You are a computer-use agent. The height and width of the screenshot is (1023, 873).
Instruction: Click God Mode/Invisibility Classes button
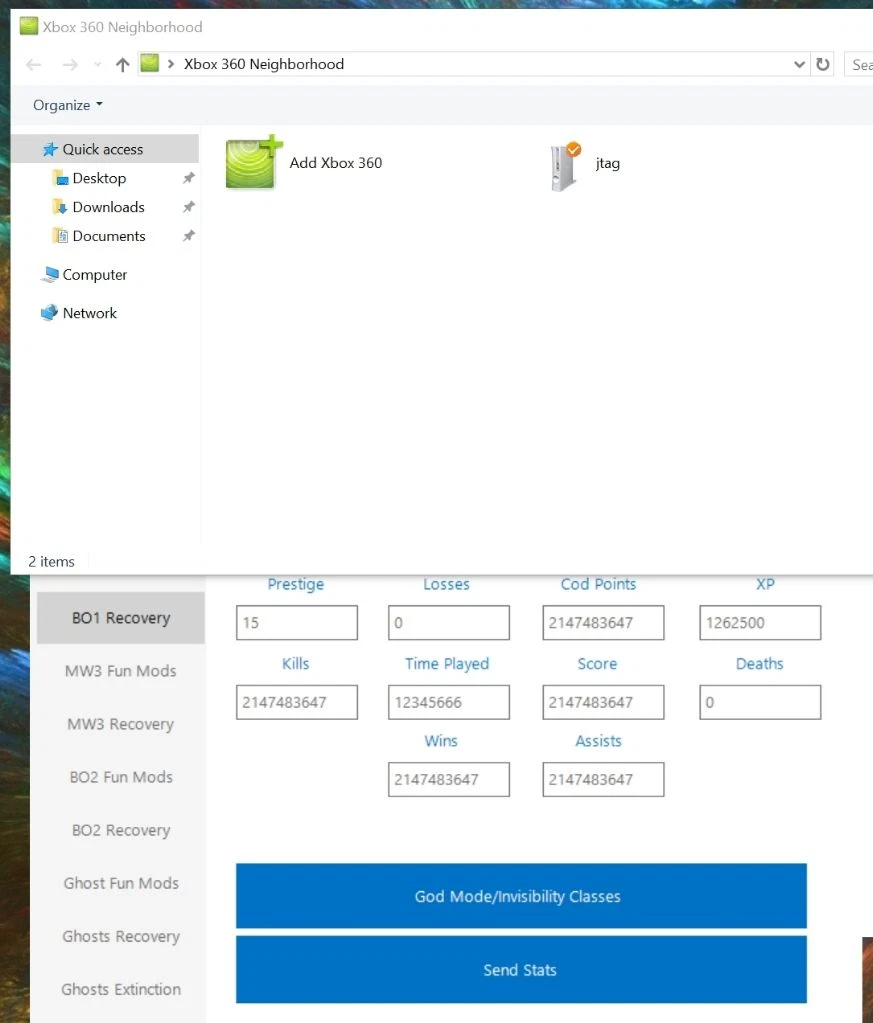(521, 896)
